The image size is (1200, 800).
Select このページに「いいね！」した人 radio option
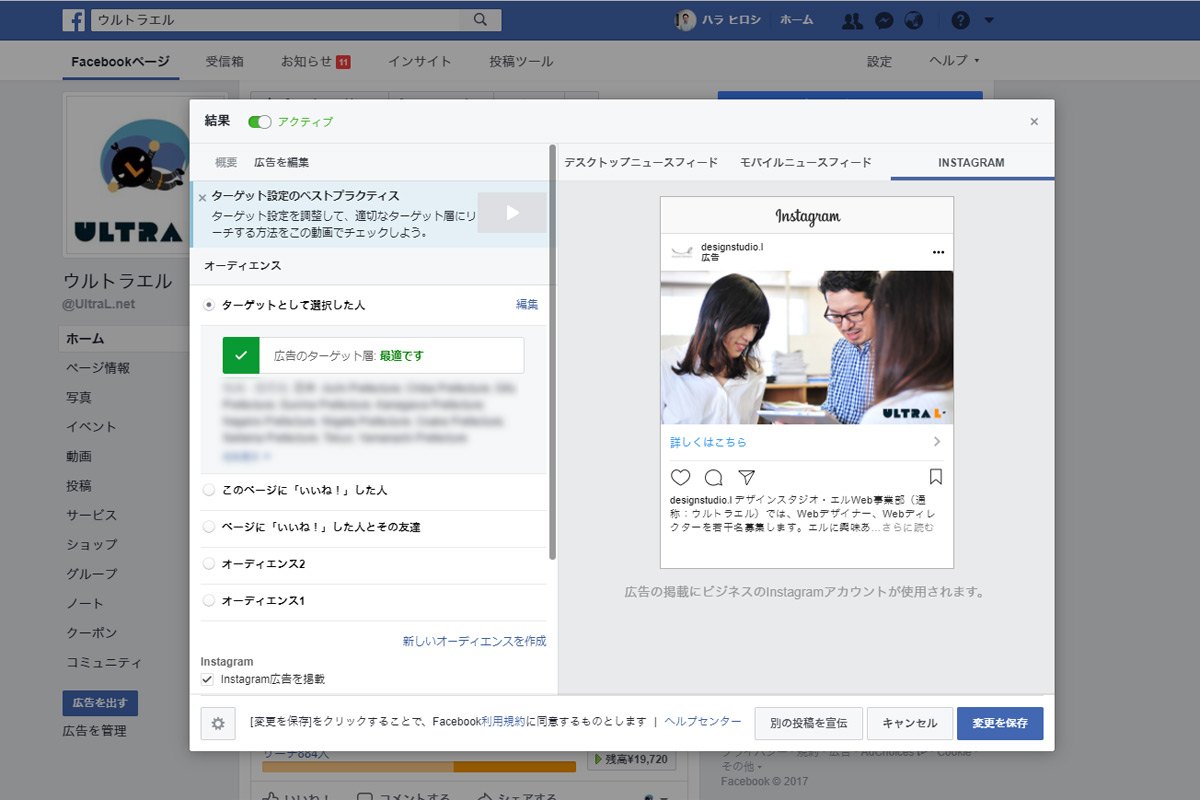pos(208,490)
